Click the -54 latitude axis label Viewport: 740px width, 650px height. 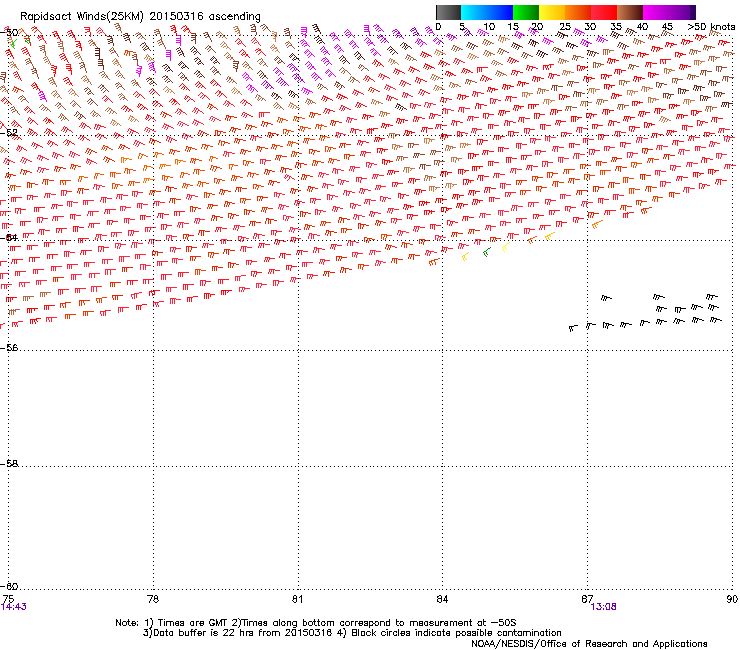click(x=10, y=237)
